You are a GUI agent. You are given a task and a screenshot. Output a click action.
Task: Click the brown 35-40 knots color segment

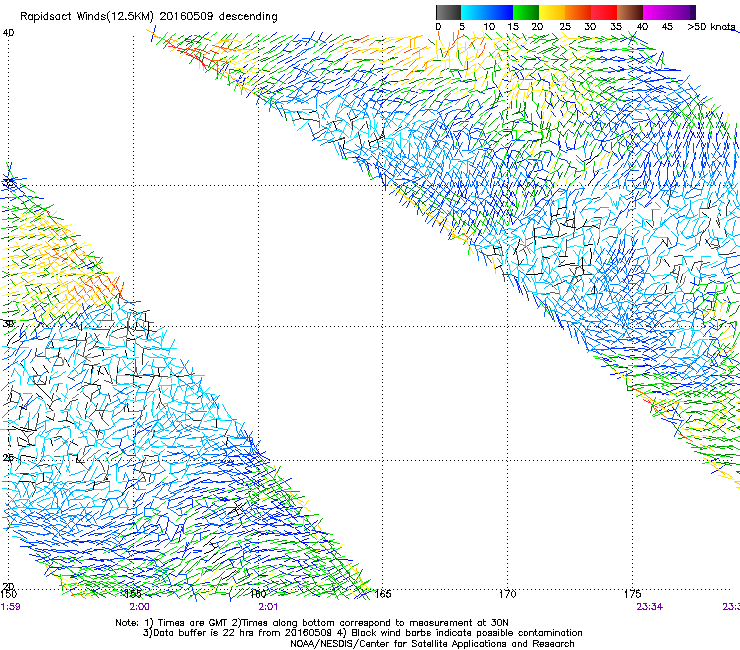point(630,12)
